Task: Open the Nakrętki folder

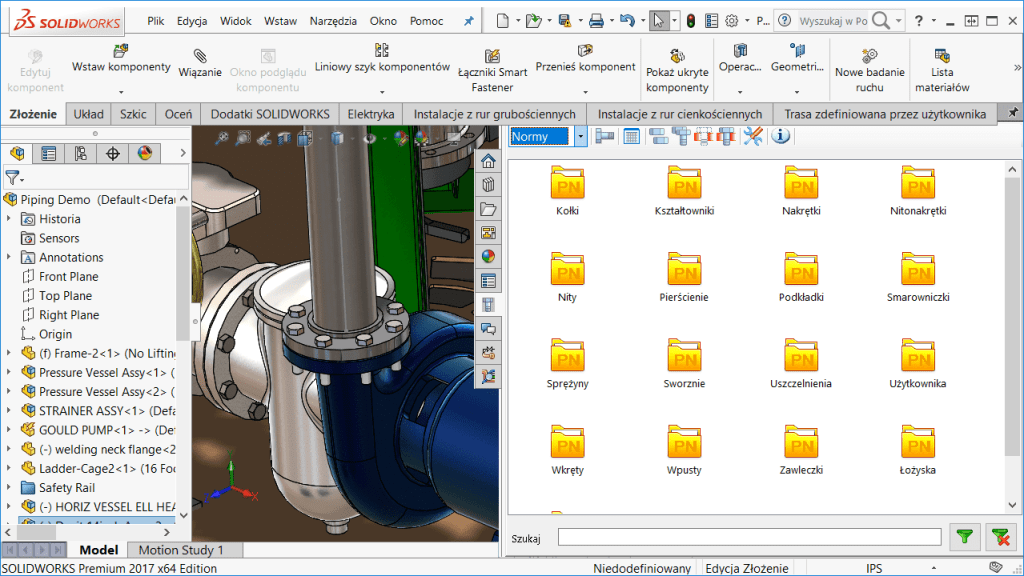Action: [x=801, y=191]
